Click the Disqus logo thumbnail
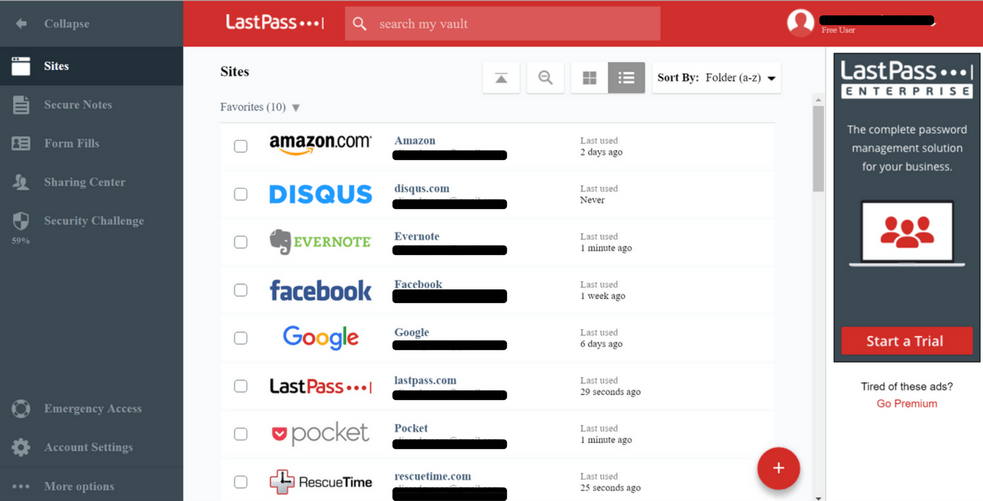Screen dimensions: 983x501 pyautogui.click(x=320, y=194)
